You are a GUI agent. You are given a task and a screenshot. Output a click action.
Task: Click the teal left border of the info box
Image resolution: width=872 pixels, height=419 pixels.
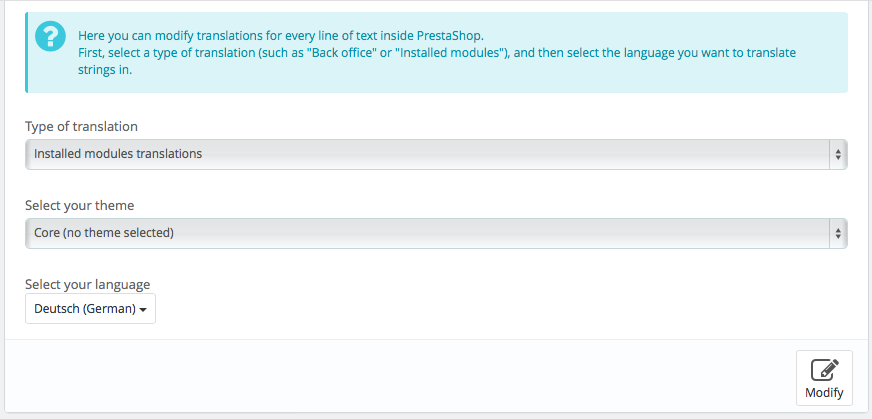point(26,52)
